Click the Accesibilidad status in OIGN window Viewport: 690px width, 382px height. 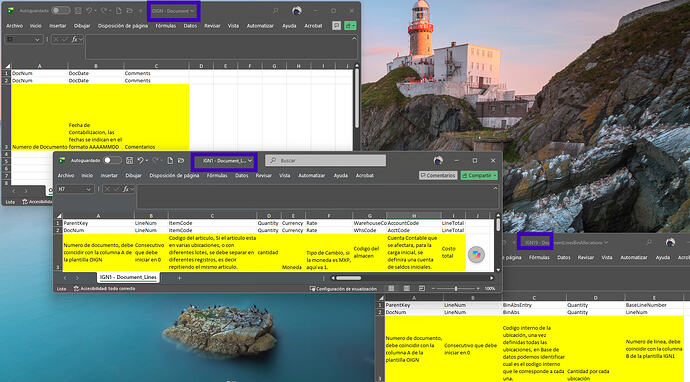(x=38, y=202)
